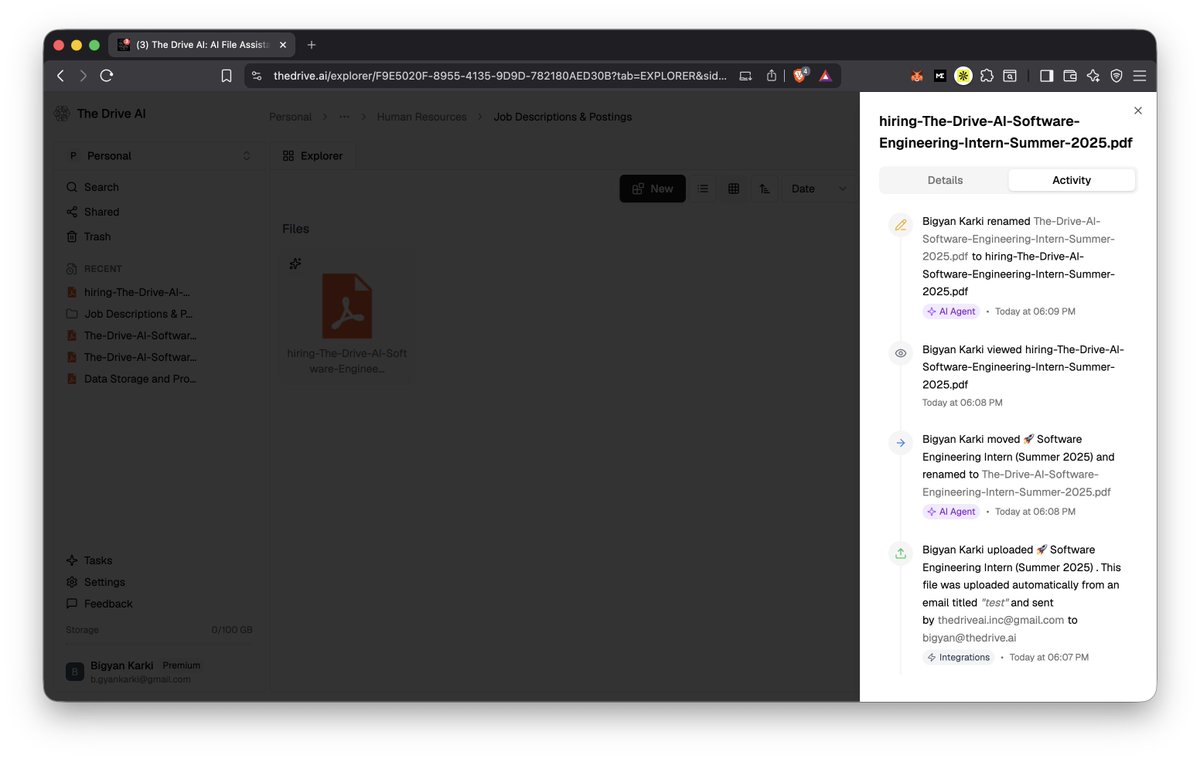This screenshot has width=1200, height=759.
Task: Open Brave Rewards triangle icon
Action: click(x=825, y=76)
